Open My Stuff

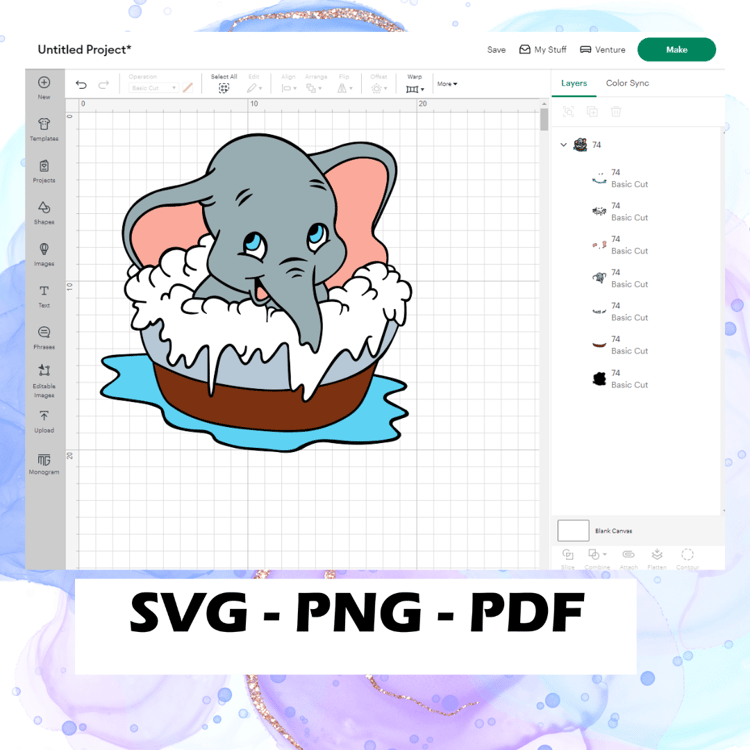point(543,50)
